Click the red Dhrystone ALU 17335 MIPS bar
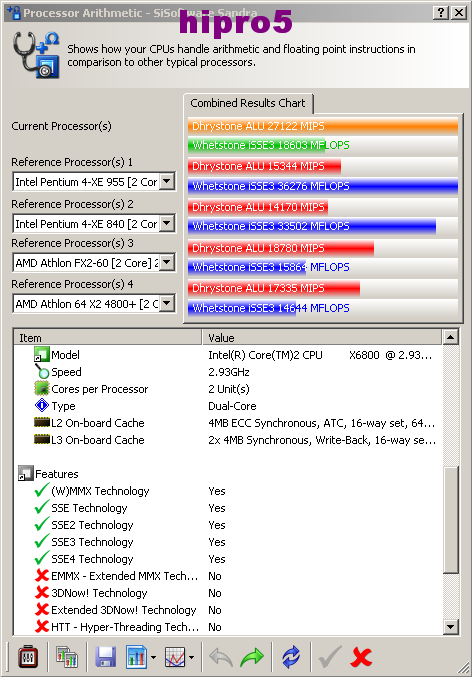Screen dimensions: 472x677 click(274, 288)
